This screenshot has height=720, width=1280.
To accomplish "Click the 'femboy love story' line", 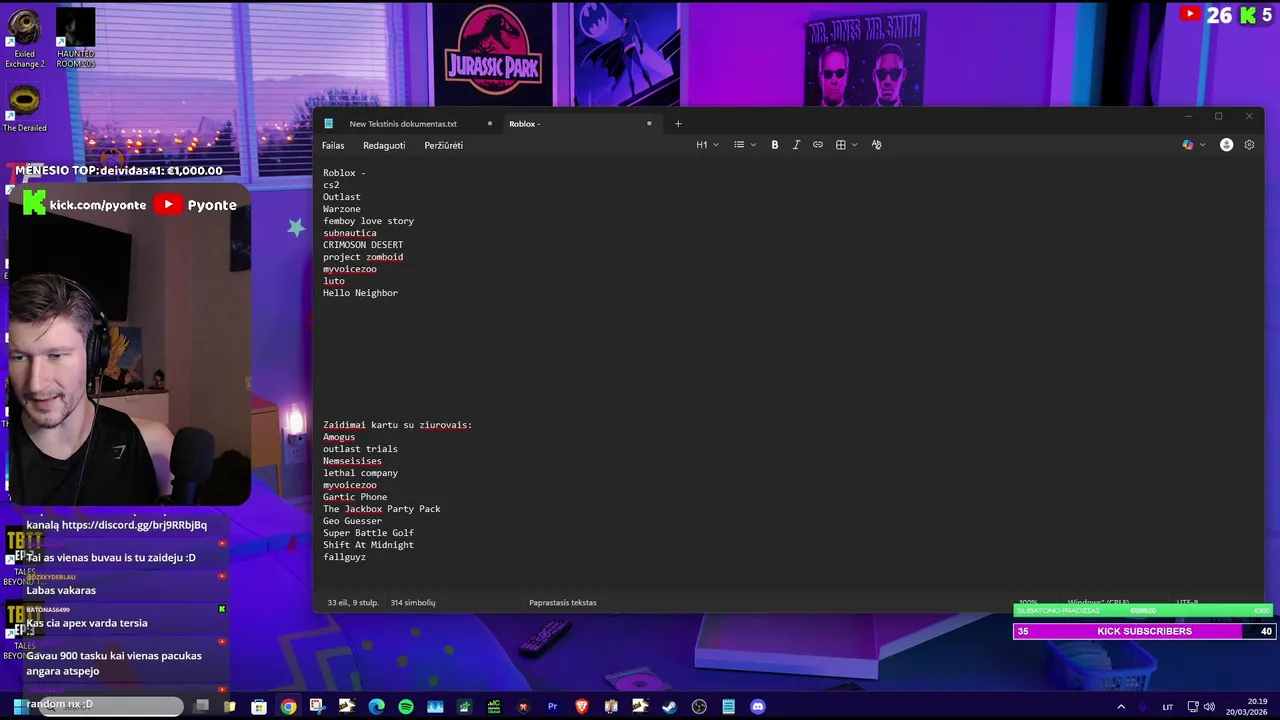I will pos(368,221).
